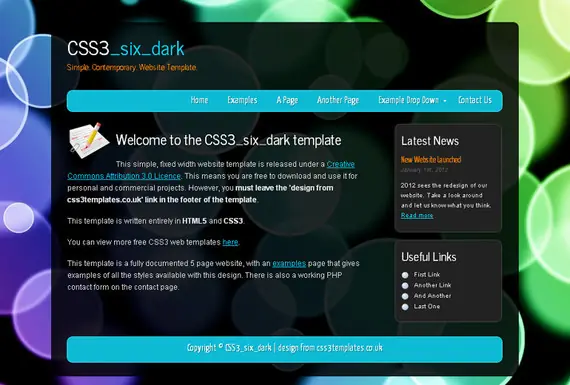Click the Welcome to CSS3_six_dark template heading

(x=228, y=140)
